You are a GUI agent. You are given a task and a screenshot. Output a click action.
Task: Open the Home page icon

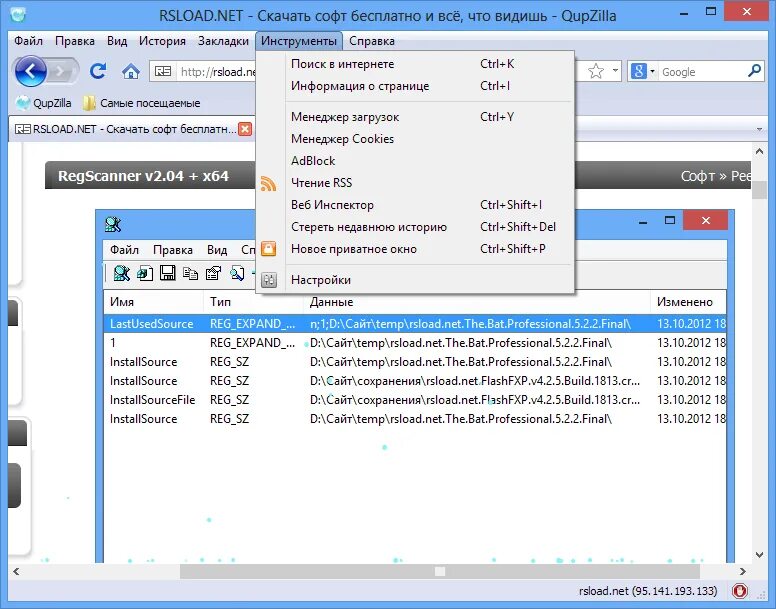click(130, 72)
